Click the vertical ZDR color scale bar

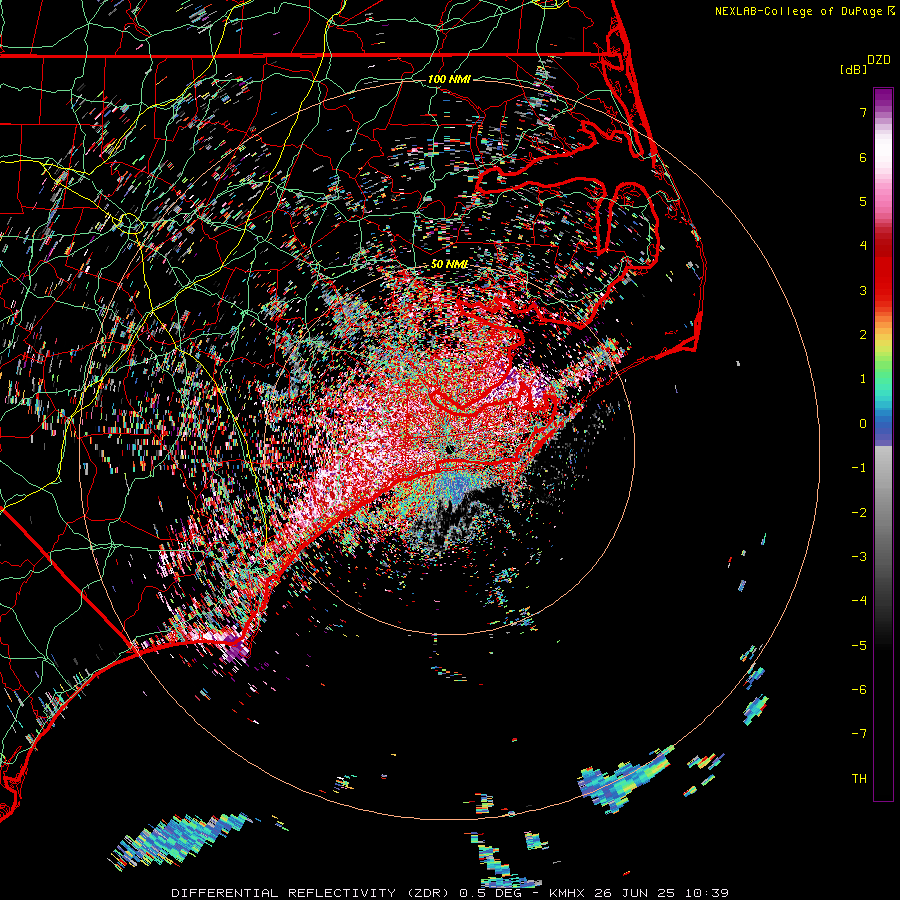click(883, 444)
